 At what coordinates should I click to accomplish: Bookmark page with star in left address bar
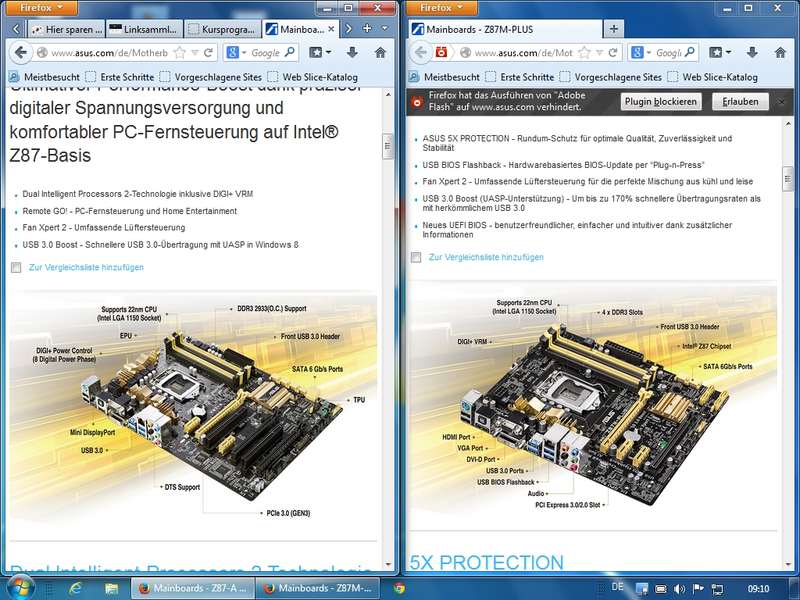(180, 52)
